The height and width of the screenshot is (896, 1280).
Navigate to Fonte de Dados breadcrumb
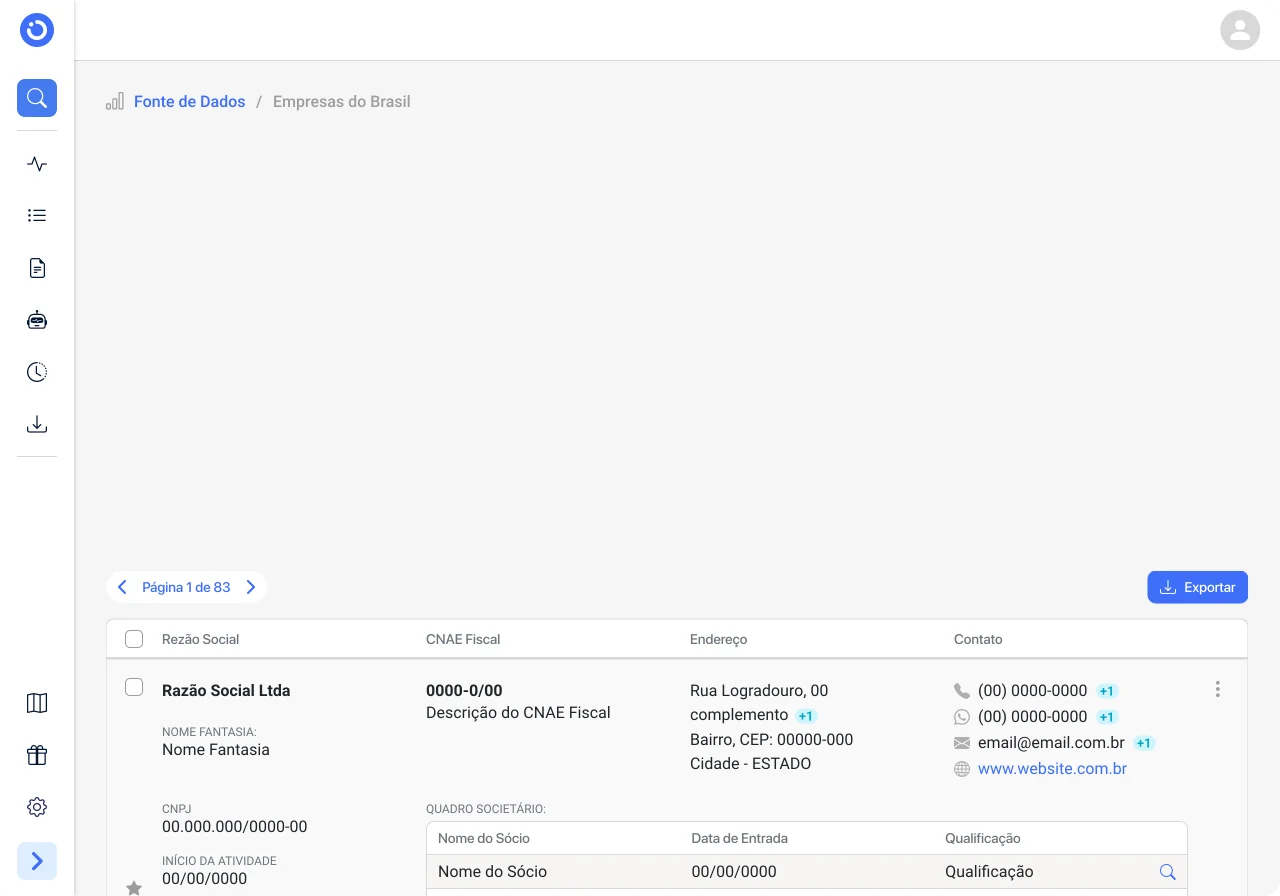[x=189, y=102]
